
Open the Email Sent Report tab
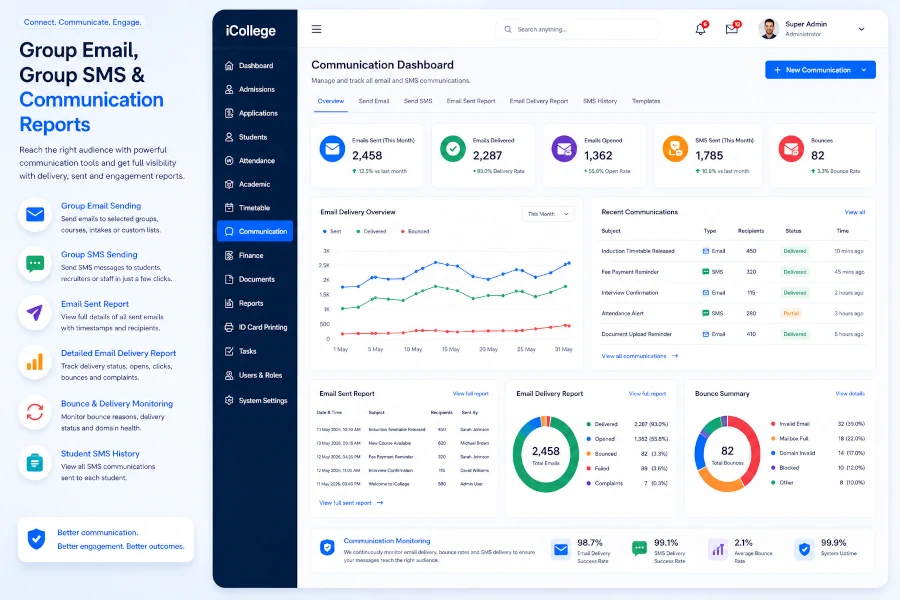(471, 101)
